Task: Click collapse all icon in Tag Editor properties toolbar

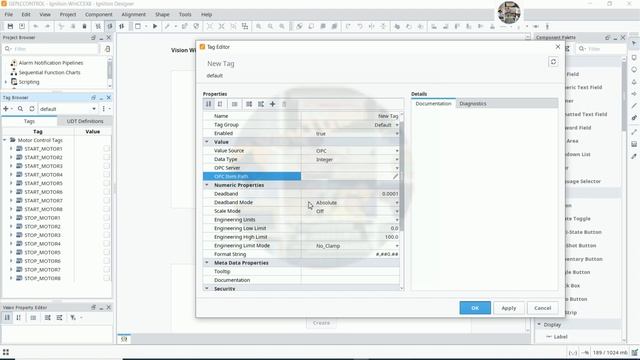Action: [x=260, y=104]
